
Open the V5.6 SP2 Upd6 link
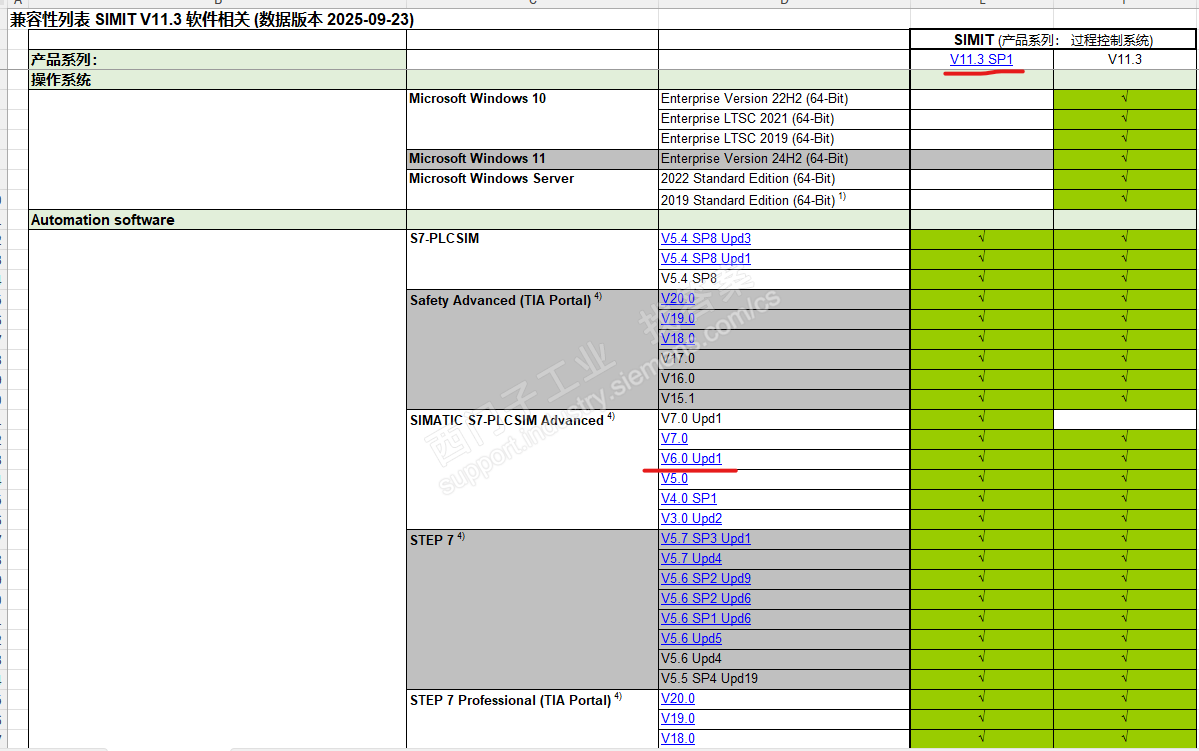coord(706,598)
